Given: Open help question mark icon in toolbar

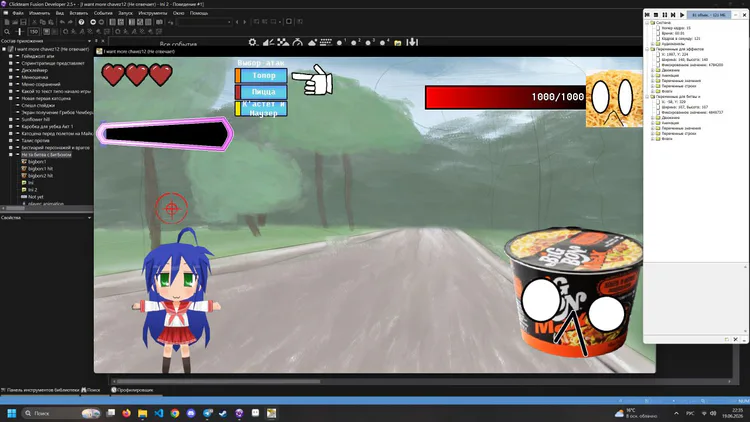Looking at the screenshot, I should 81,22.
